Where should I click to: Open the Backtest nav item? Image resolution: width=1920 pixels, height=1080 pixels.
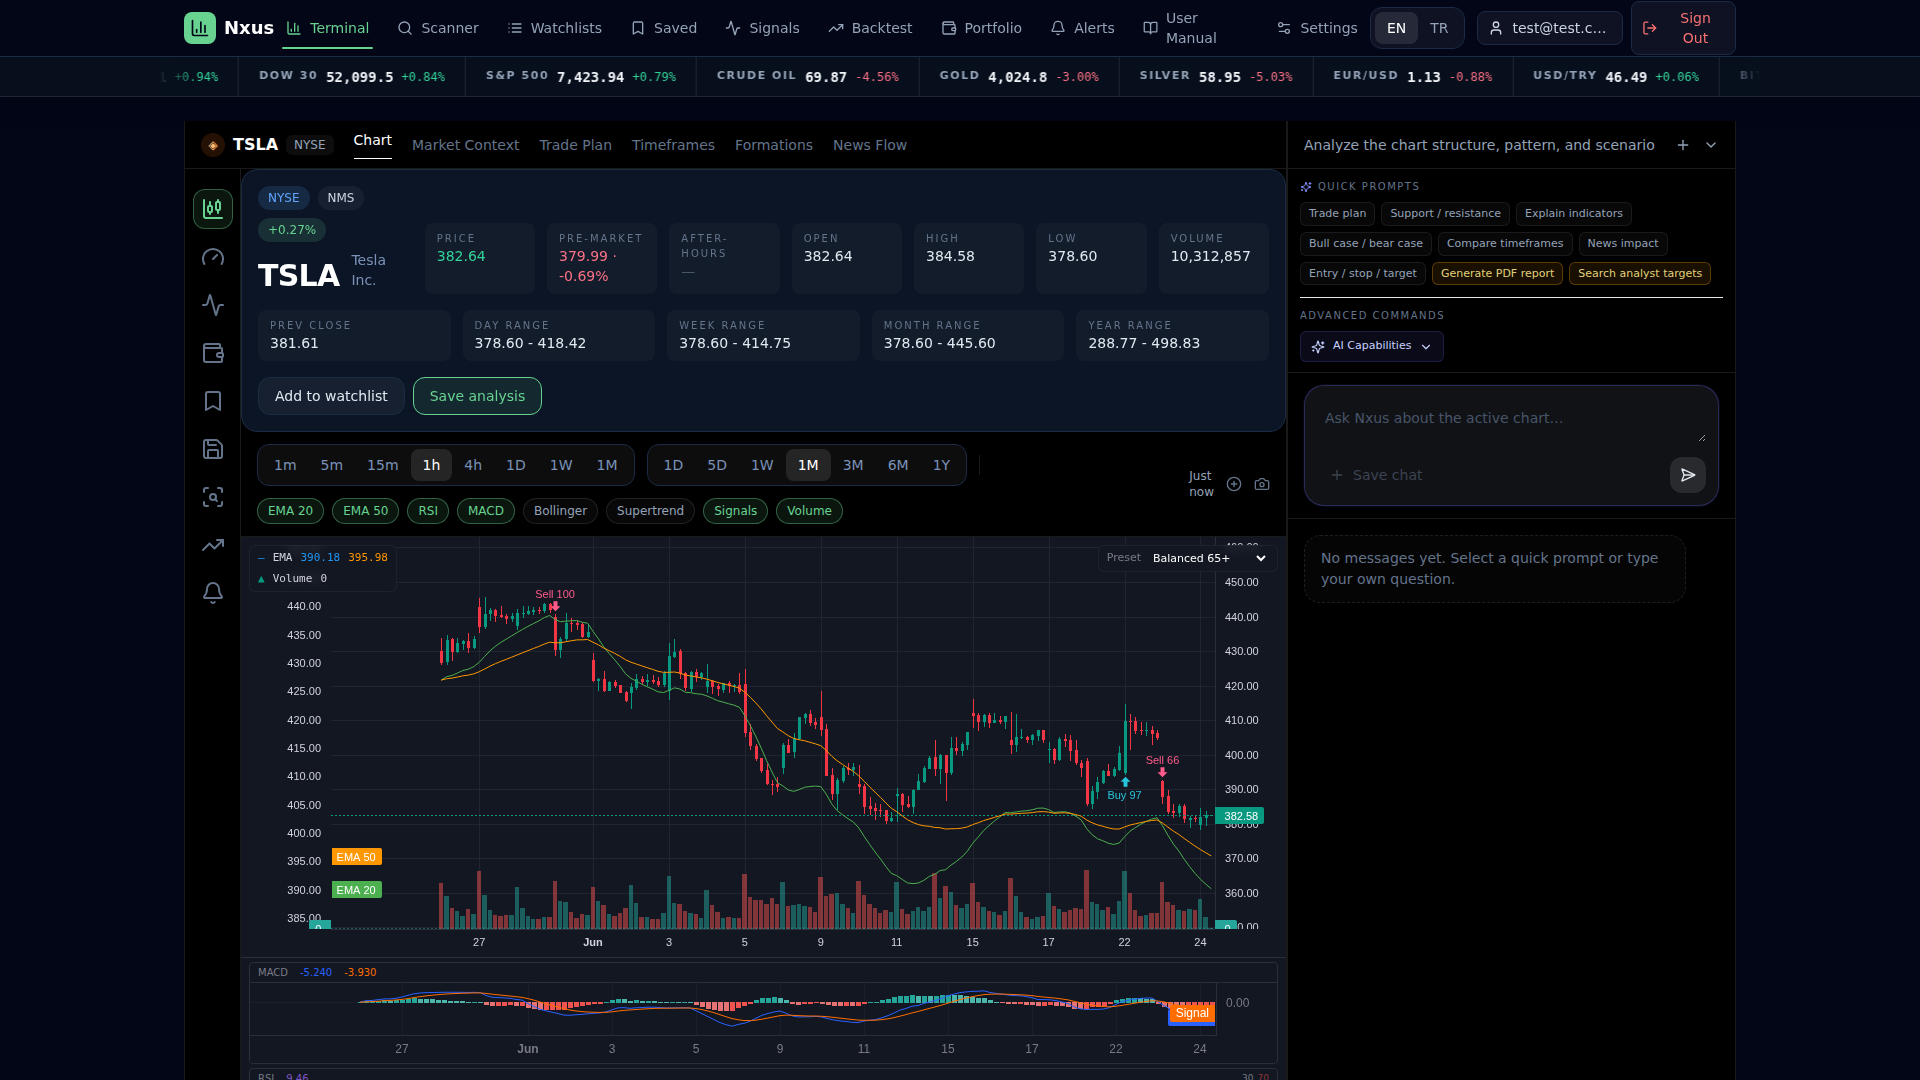click(x=870, y=28)
